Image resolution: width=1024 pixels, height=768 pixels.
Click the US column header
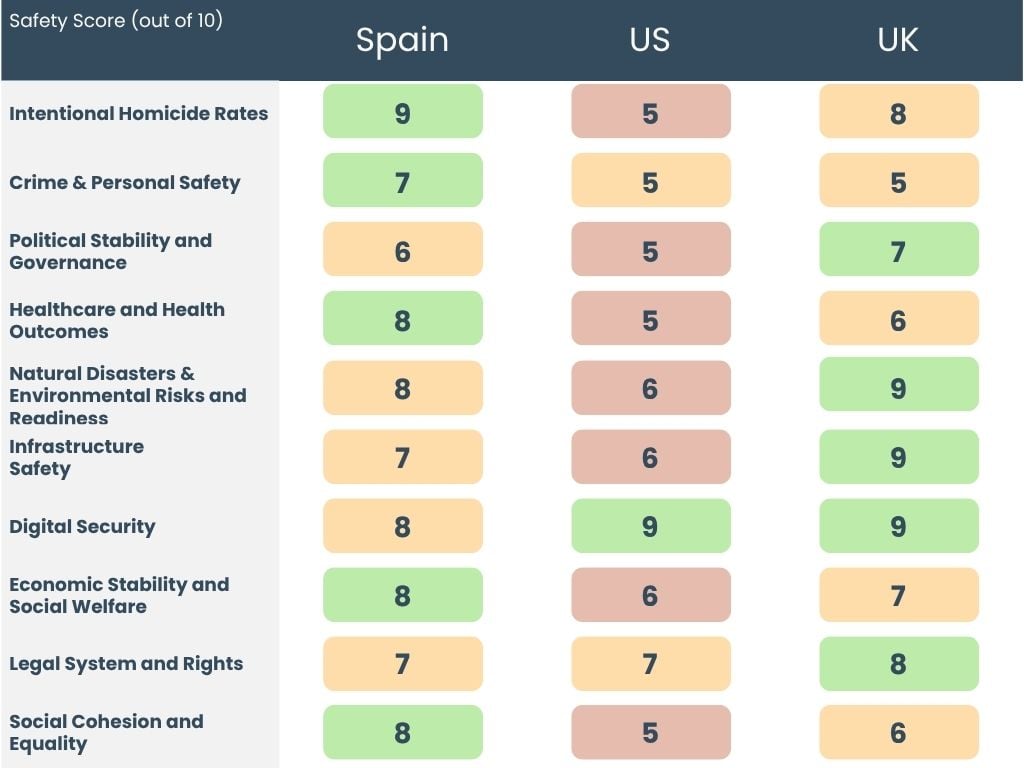point(650,40)
